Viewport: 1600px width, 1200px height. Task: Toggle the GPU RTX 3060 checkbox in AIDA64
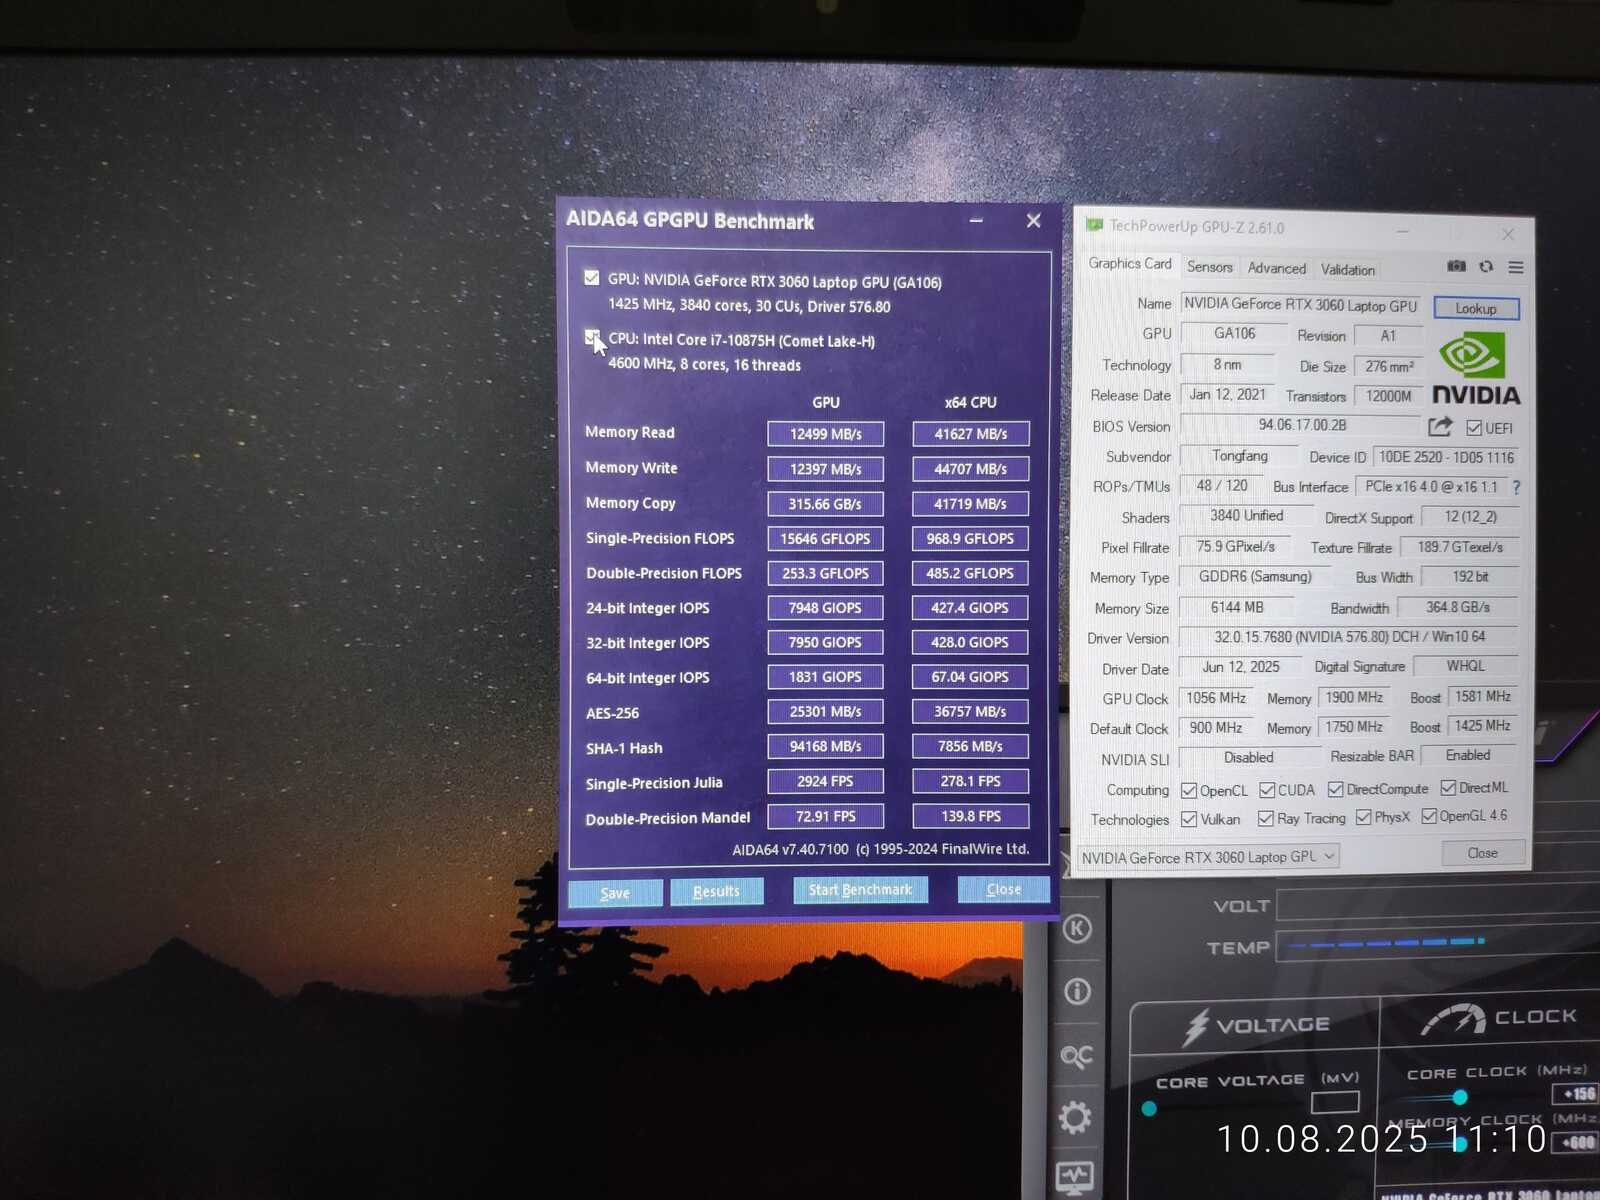[592, 278]
